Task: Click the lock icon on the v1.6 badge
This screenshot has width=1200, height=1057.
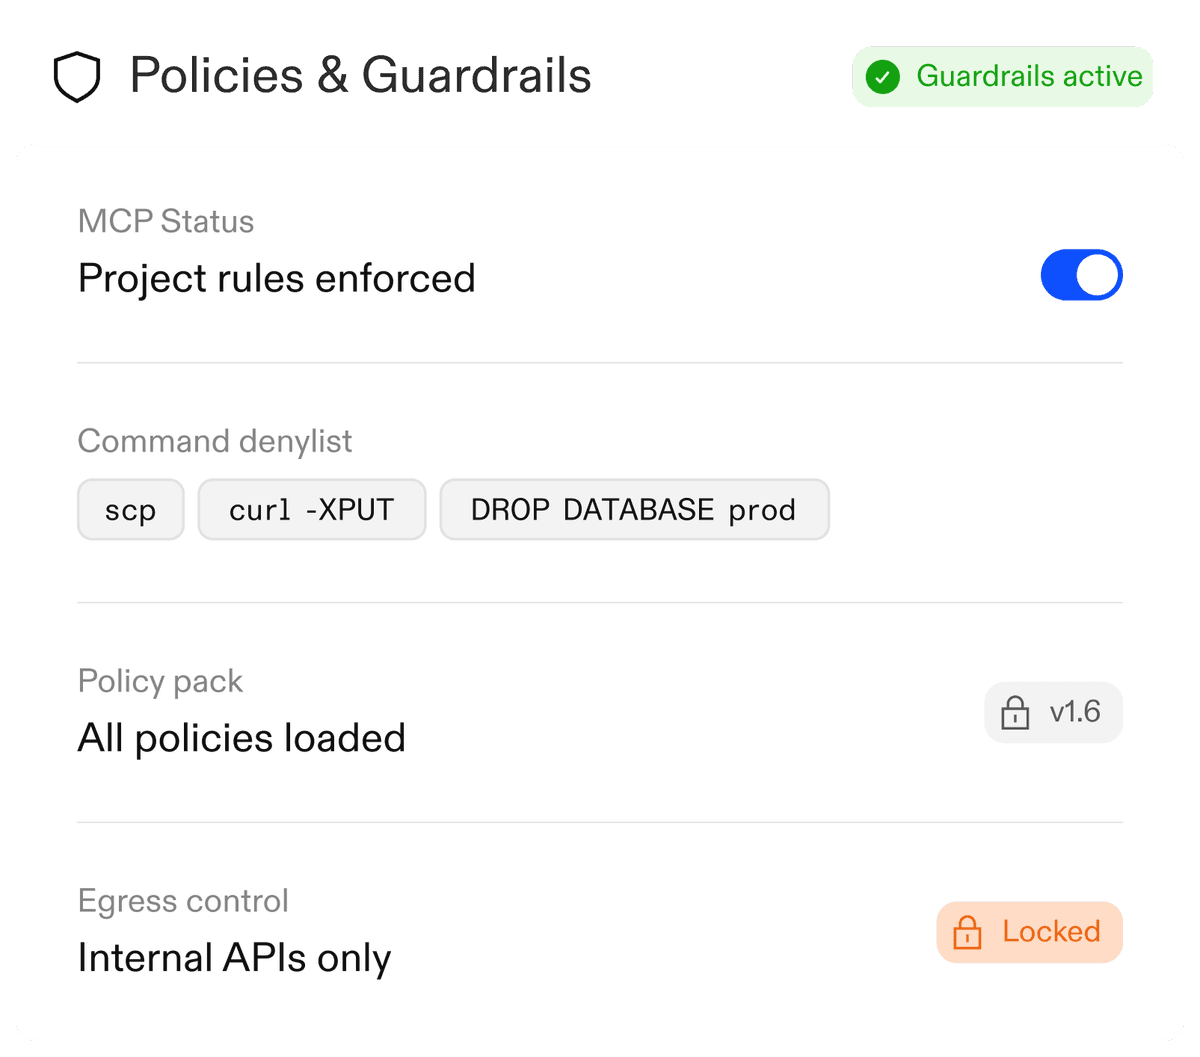Action: click(x=1016, y=713)
